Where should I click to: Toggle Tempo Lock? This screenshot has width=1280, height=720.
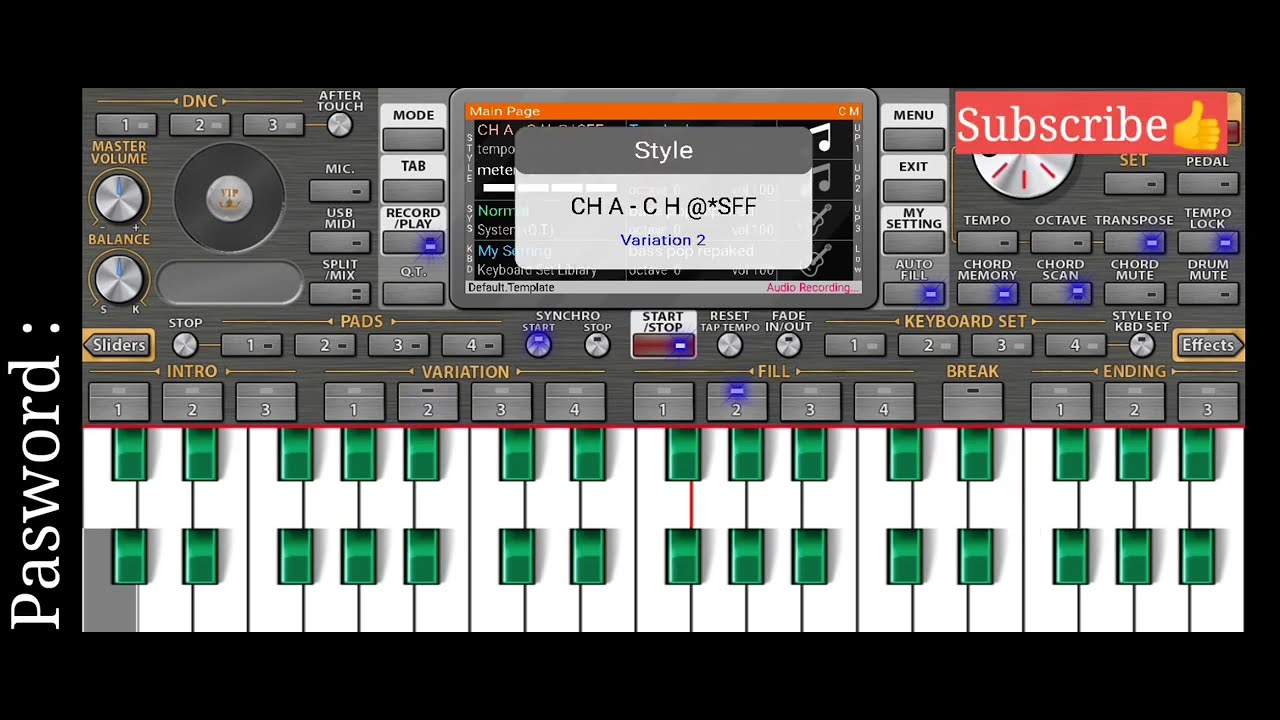tap(1208, 242)
